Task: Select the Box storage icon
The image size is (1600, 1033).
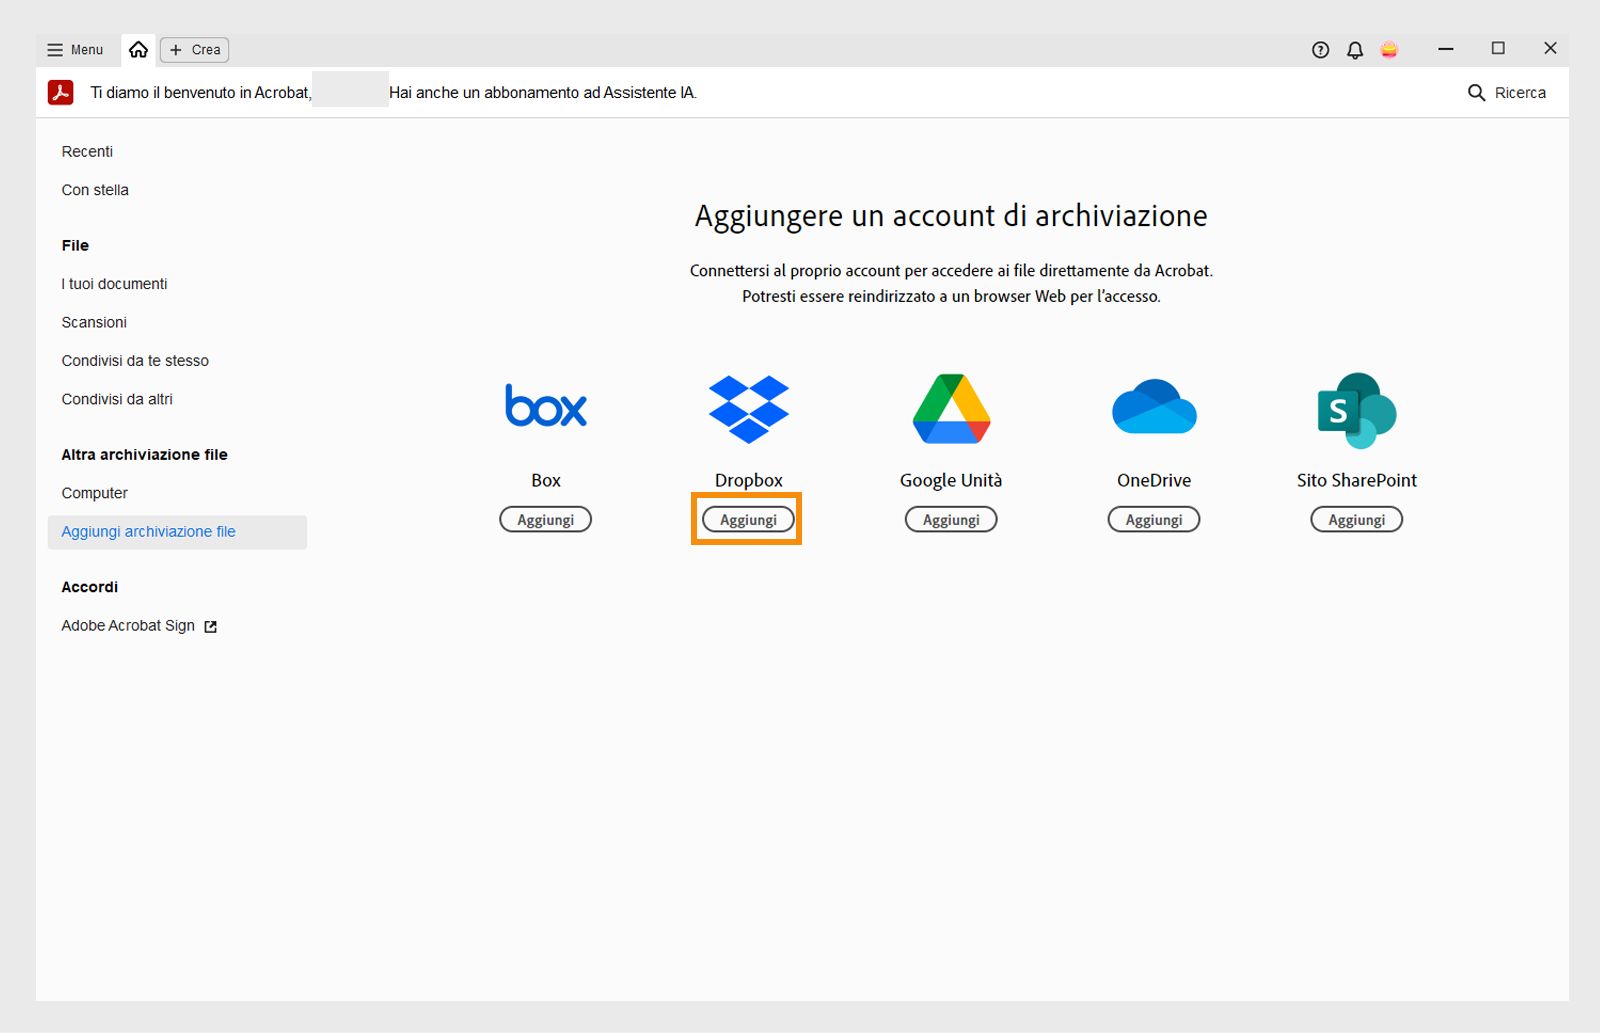Action: tap(545, 406)
